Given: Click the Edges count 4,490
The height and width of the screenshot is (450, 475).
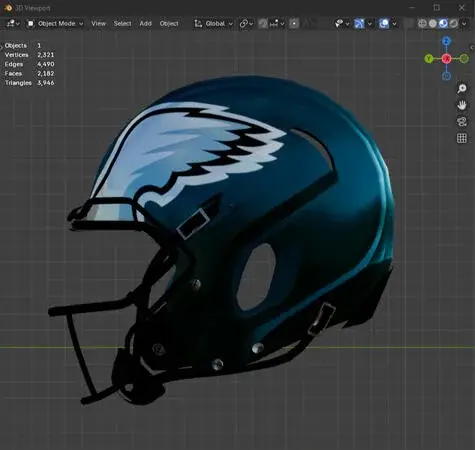Looking at the screenshot, I should coord(46,64).
